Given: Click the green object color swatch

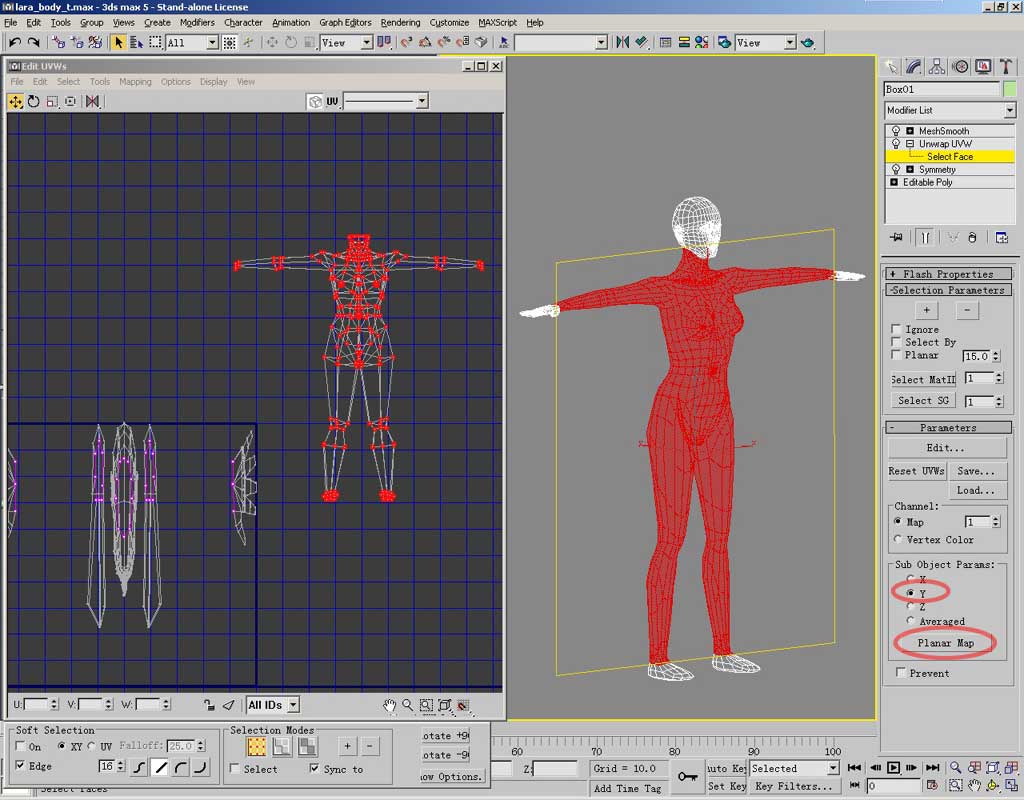Looking at the screenshot, I should point(1009,89).
